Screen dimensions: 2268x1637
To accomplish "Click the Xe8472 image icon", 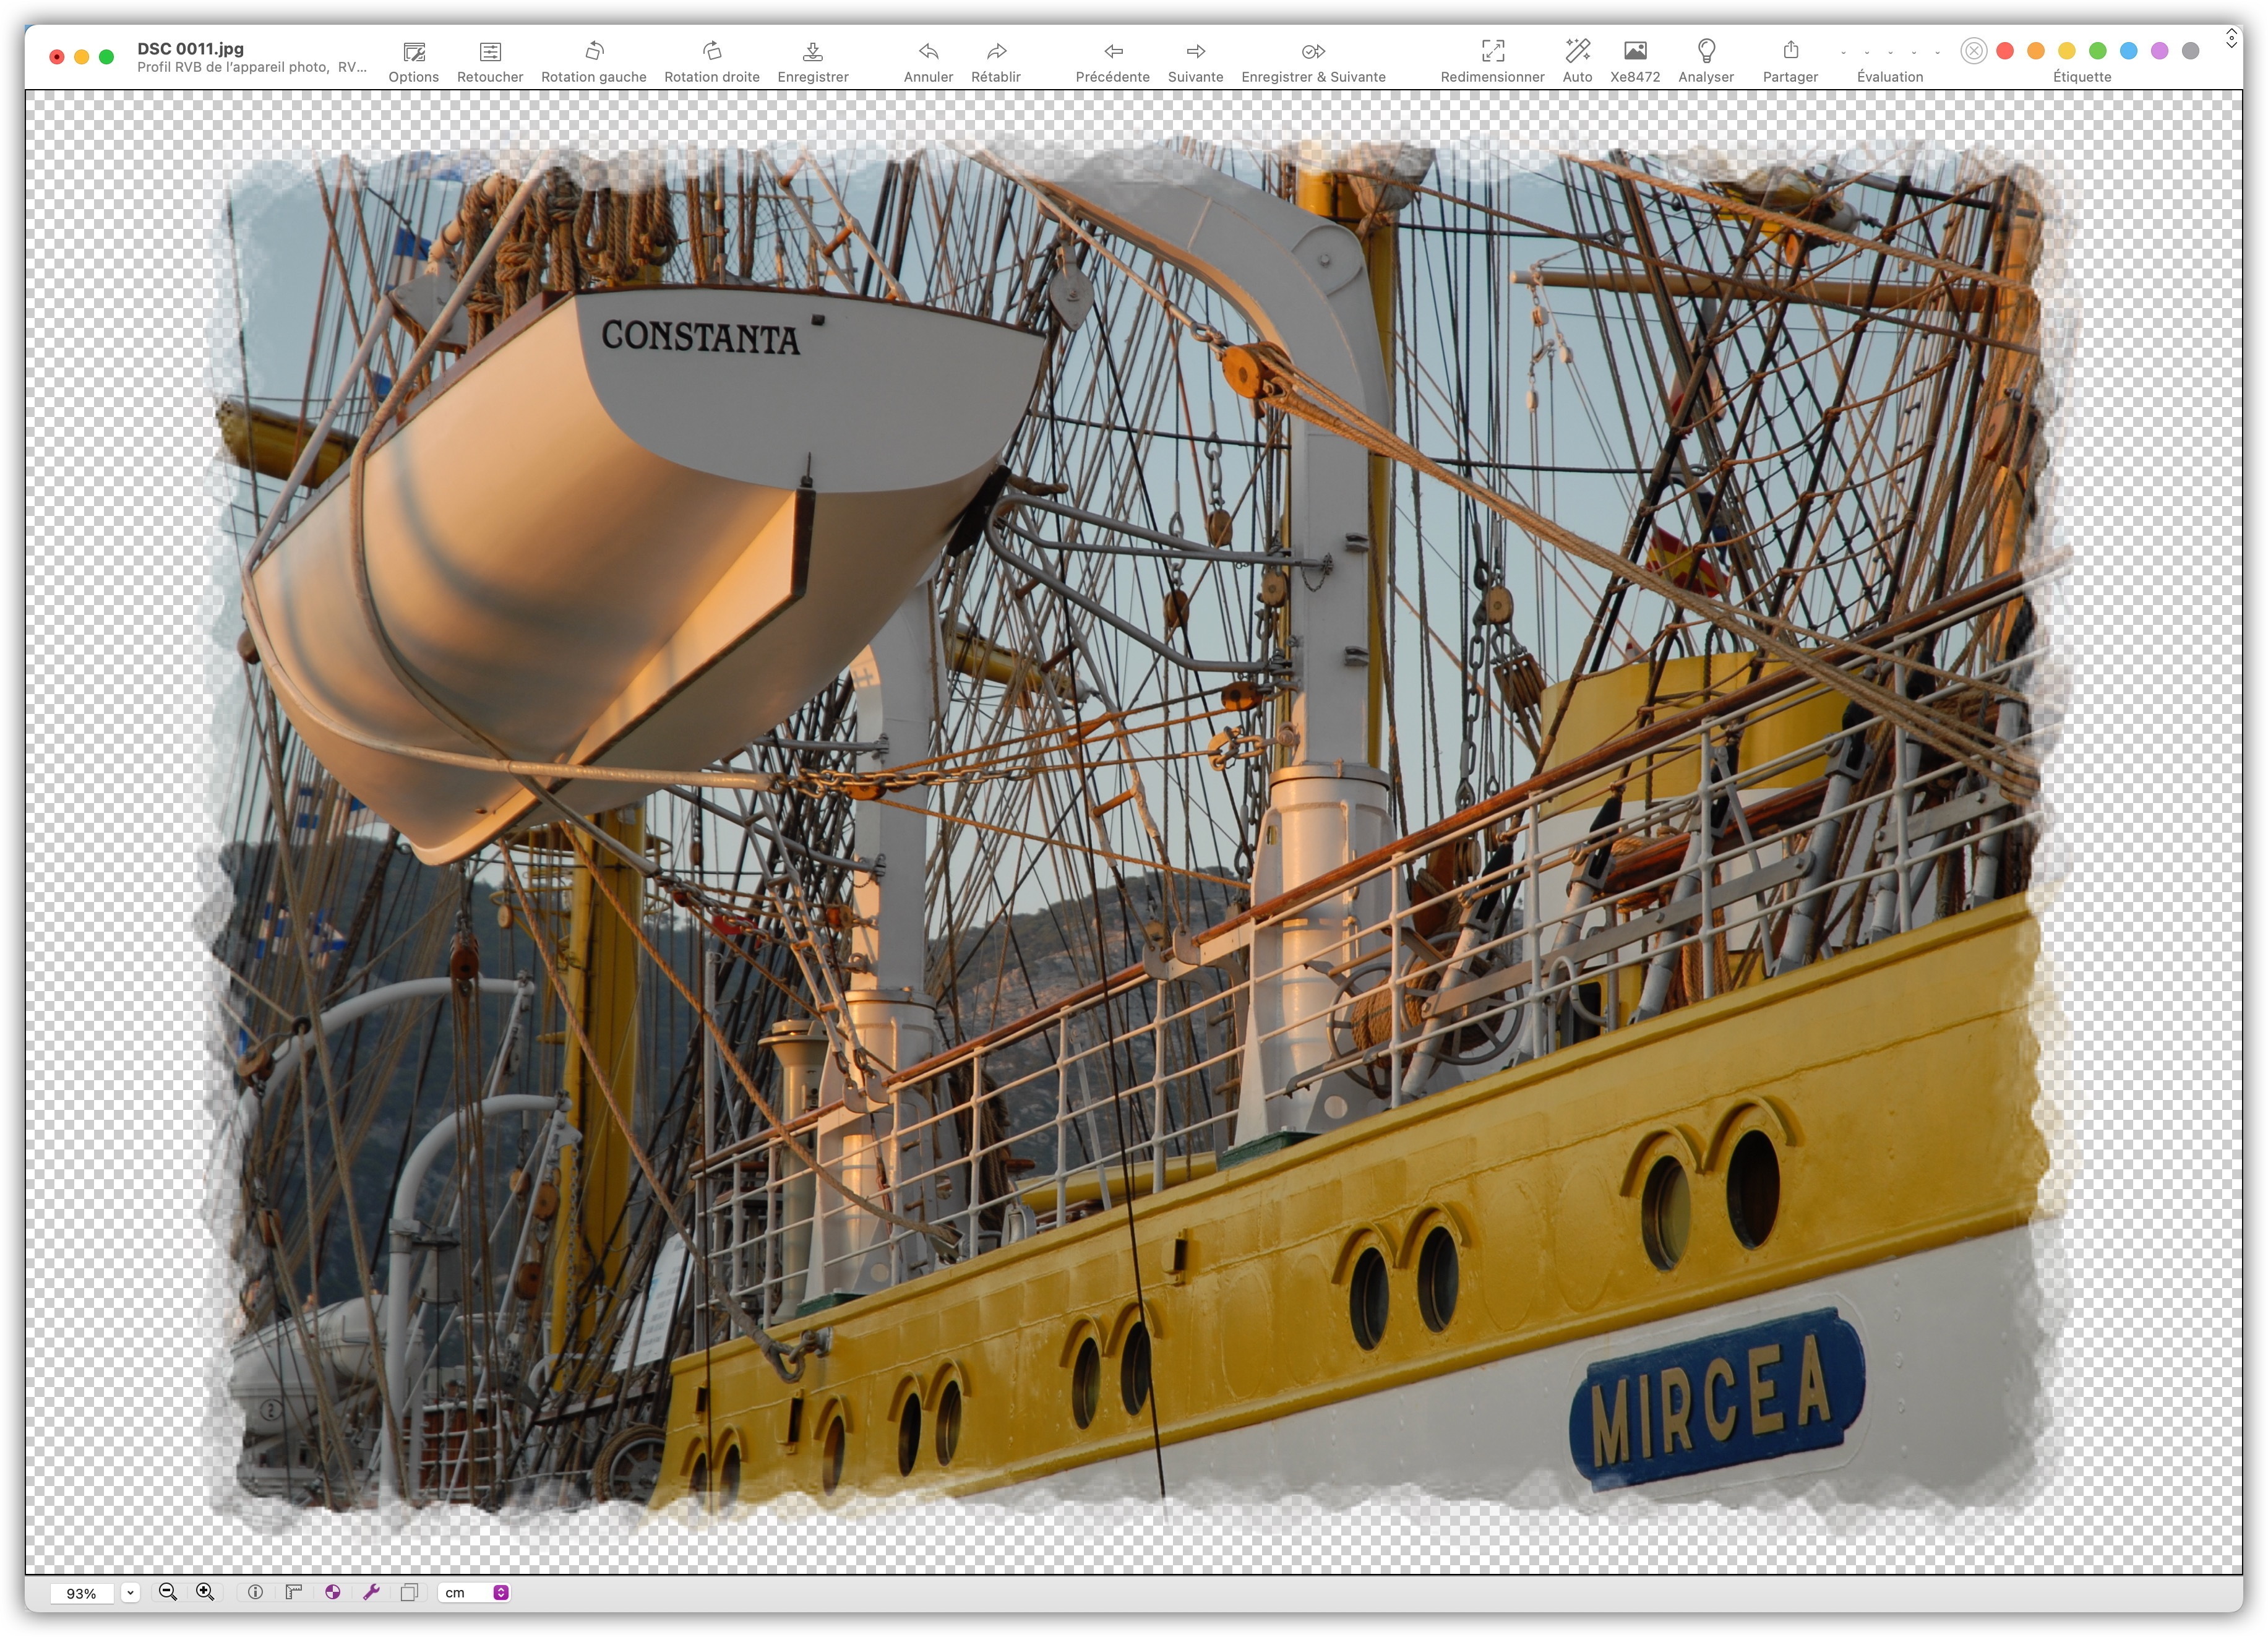I will pyautogui.click(x=1635, y=50).
